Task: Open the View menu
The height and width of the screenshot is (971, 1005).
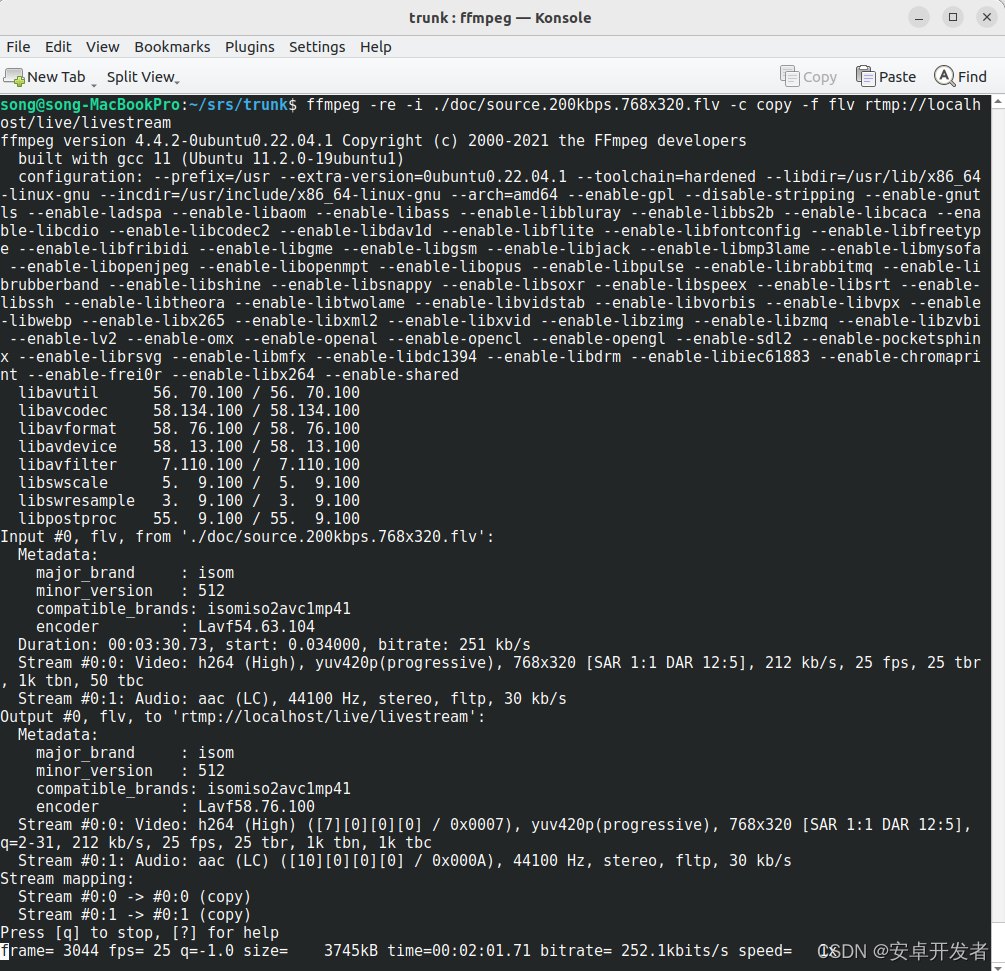Action: point(103,47)
